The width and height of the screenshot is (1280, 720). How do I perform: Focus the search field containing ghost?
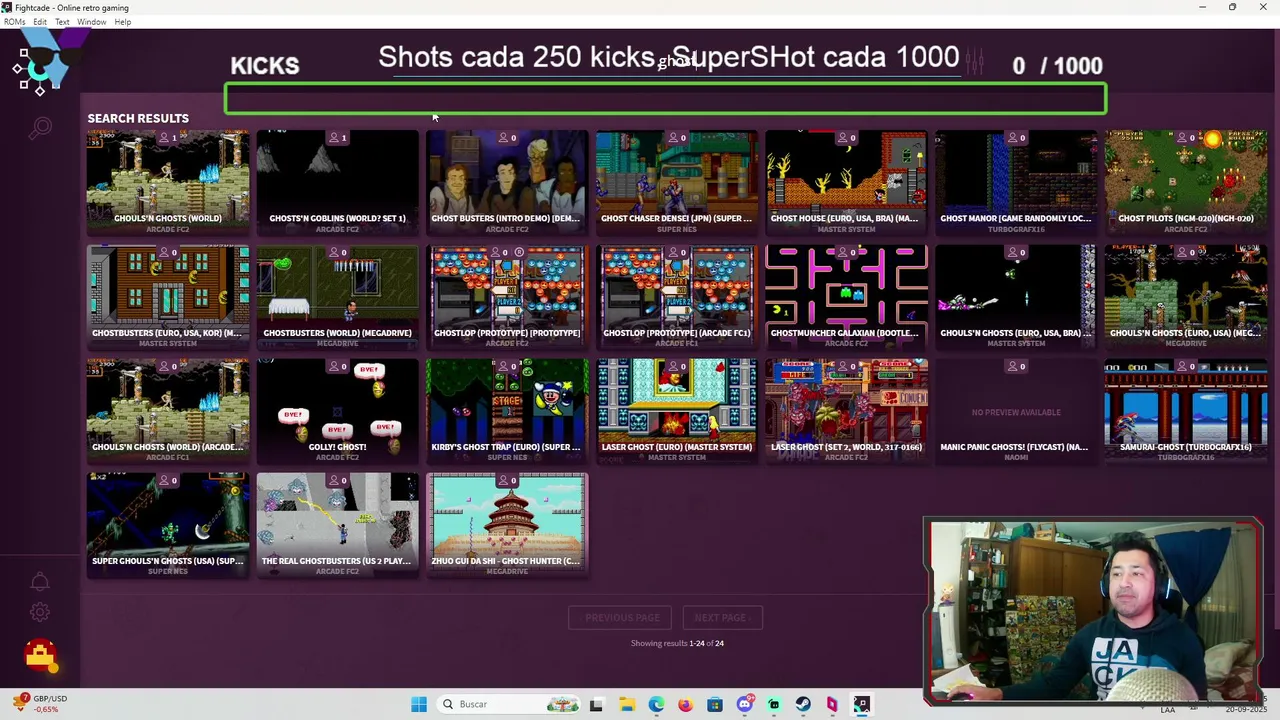tap(677, 62)
